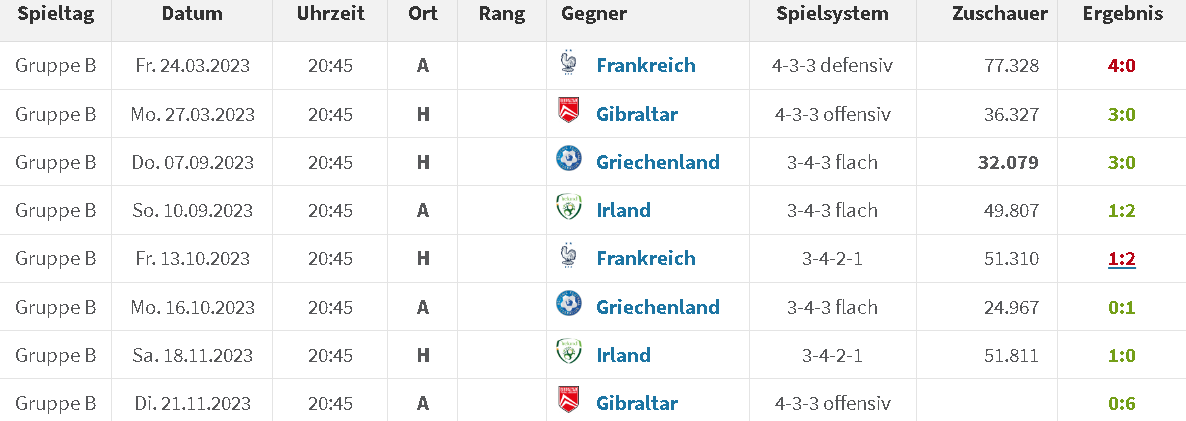Image resolution: width=1186 pixels, height=421 pixels.
Task: Open the 0:6 result against Gibraltar
Action: [1122, 404]
